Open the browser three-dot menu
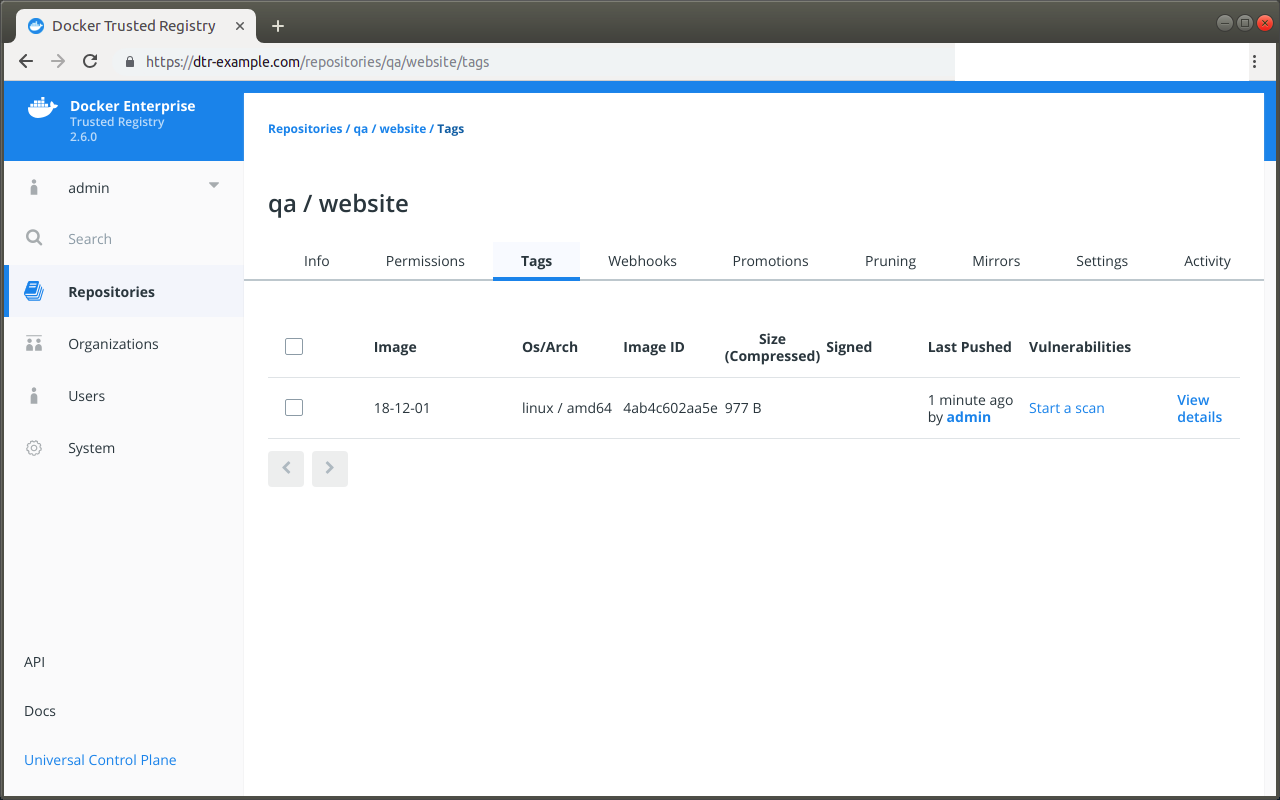 point(1254,61)
